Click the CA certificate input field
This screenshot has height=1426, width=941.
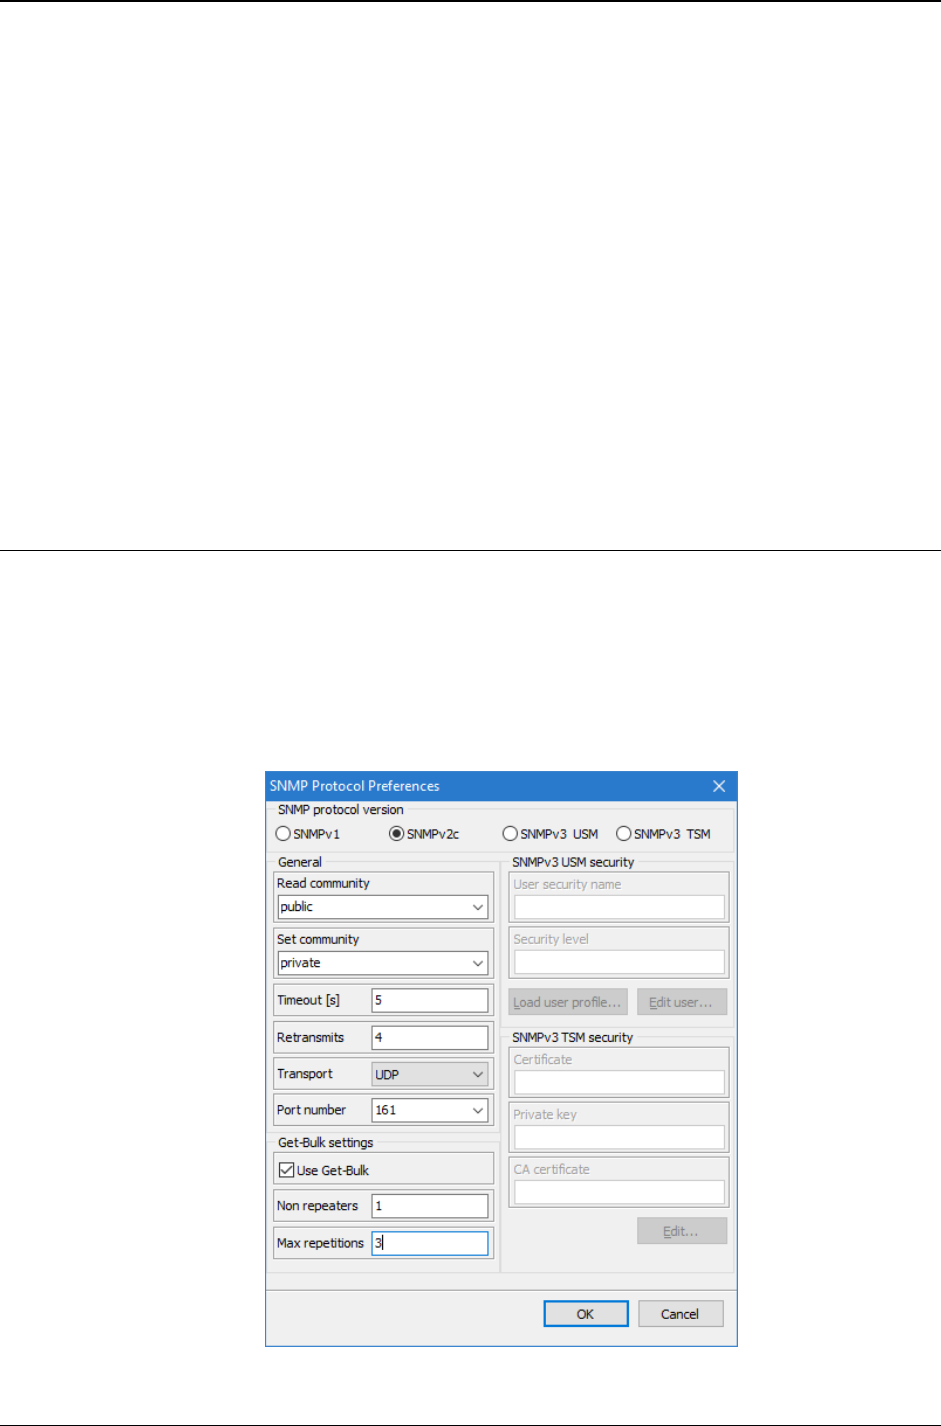tap(619, 1192)
